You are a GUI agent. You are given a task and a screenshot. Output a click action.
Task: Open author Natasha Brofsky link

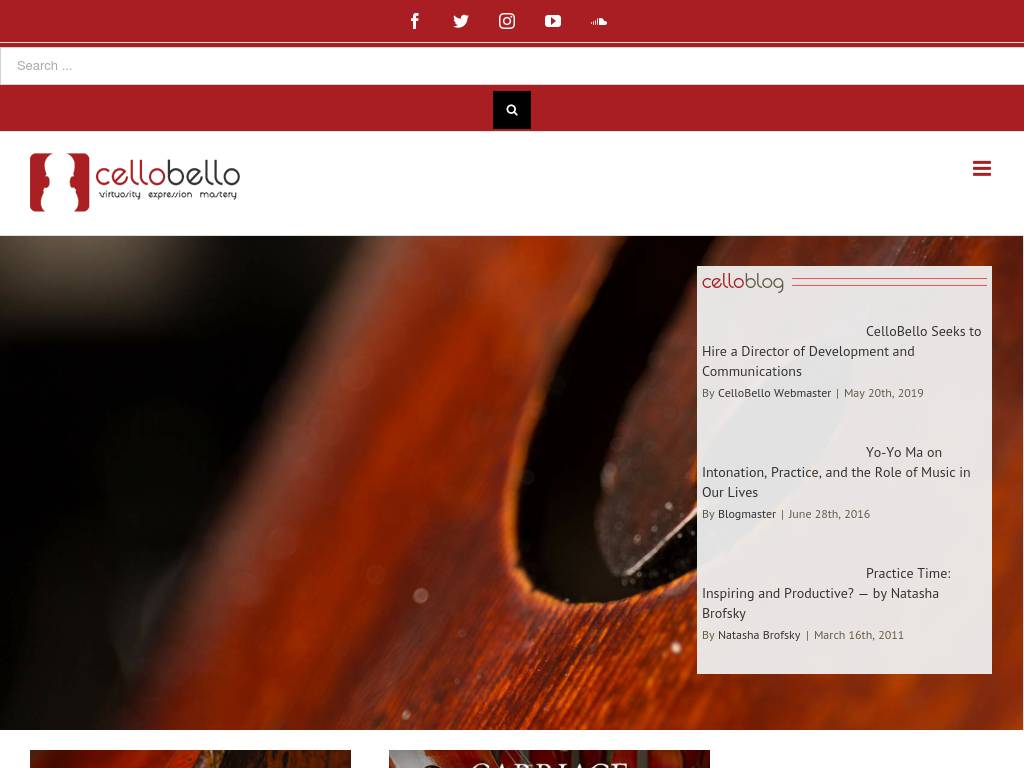pyautogui.click(x=759, y=635)
